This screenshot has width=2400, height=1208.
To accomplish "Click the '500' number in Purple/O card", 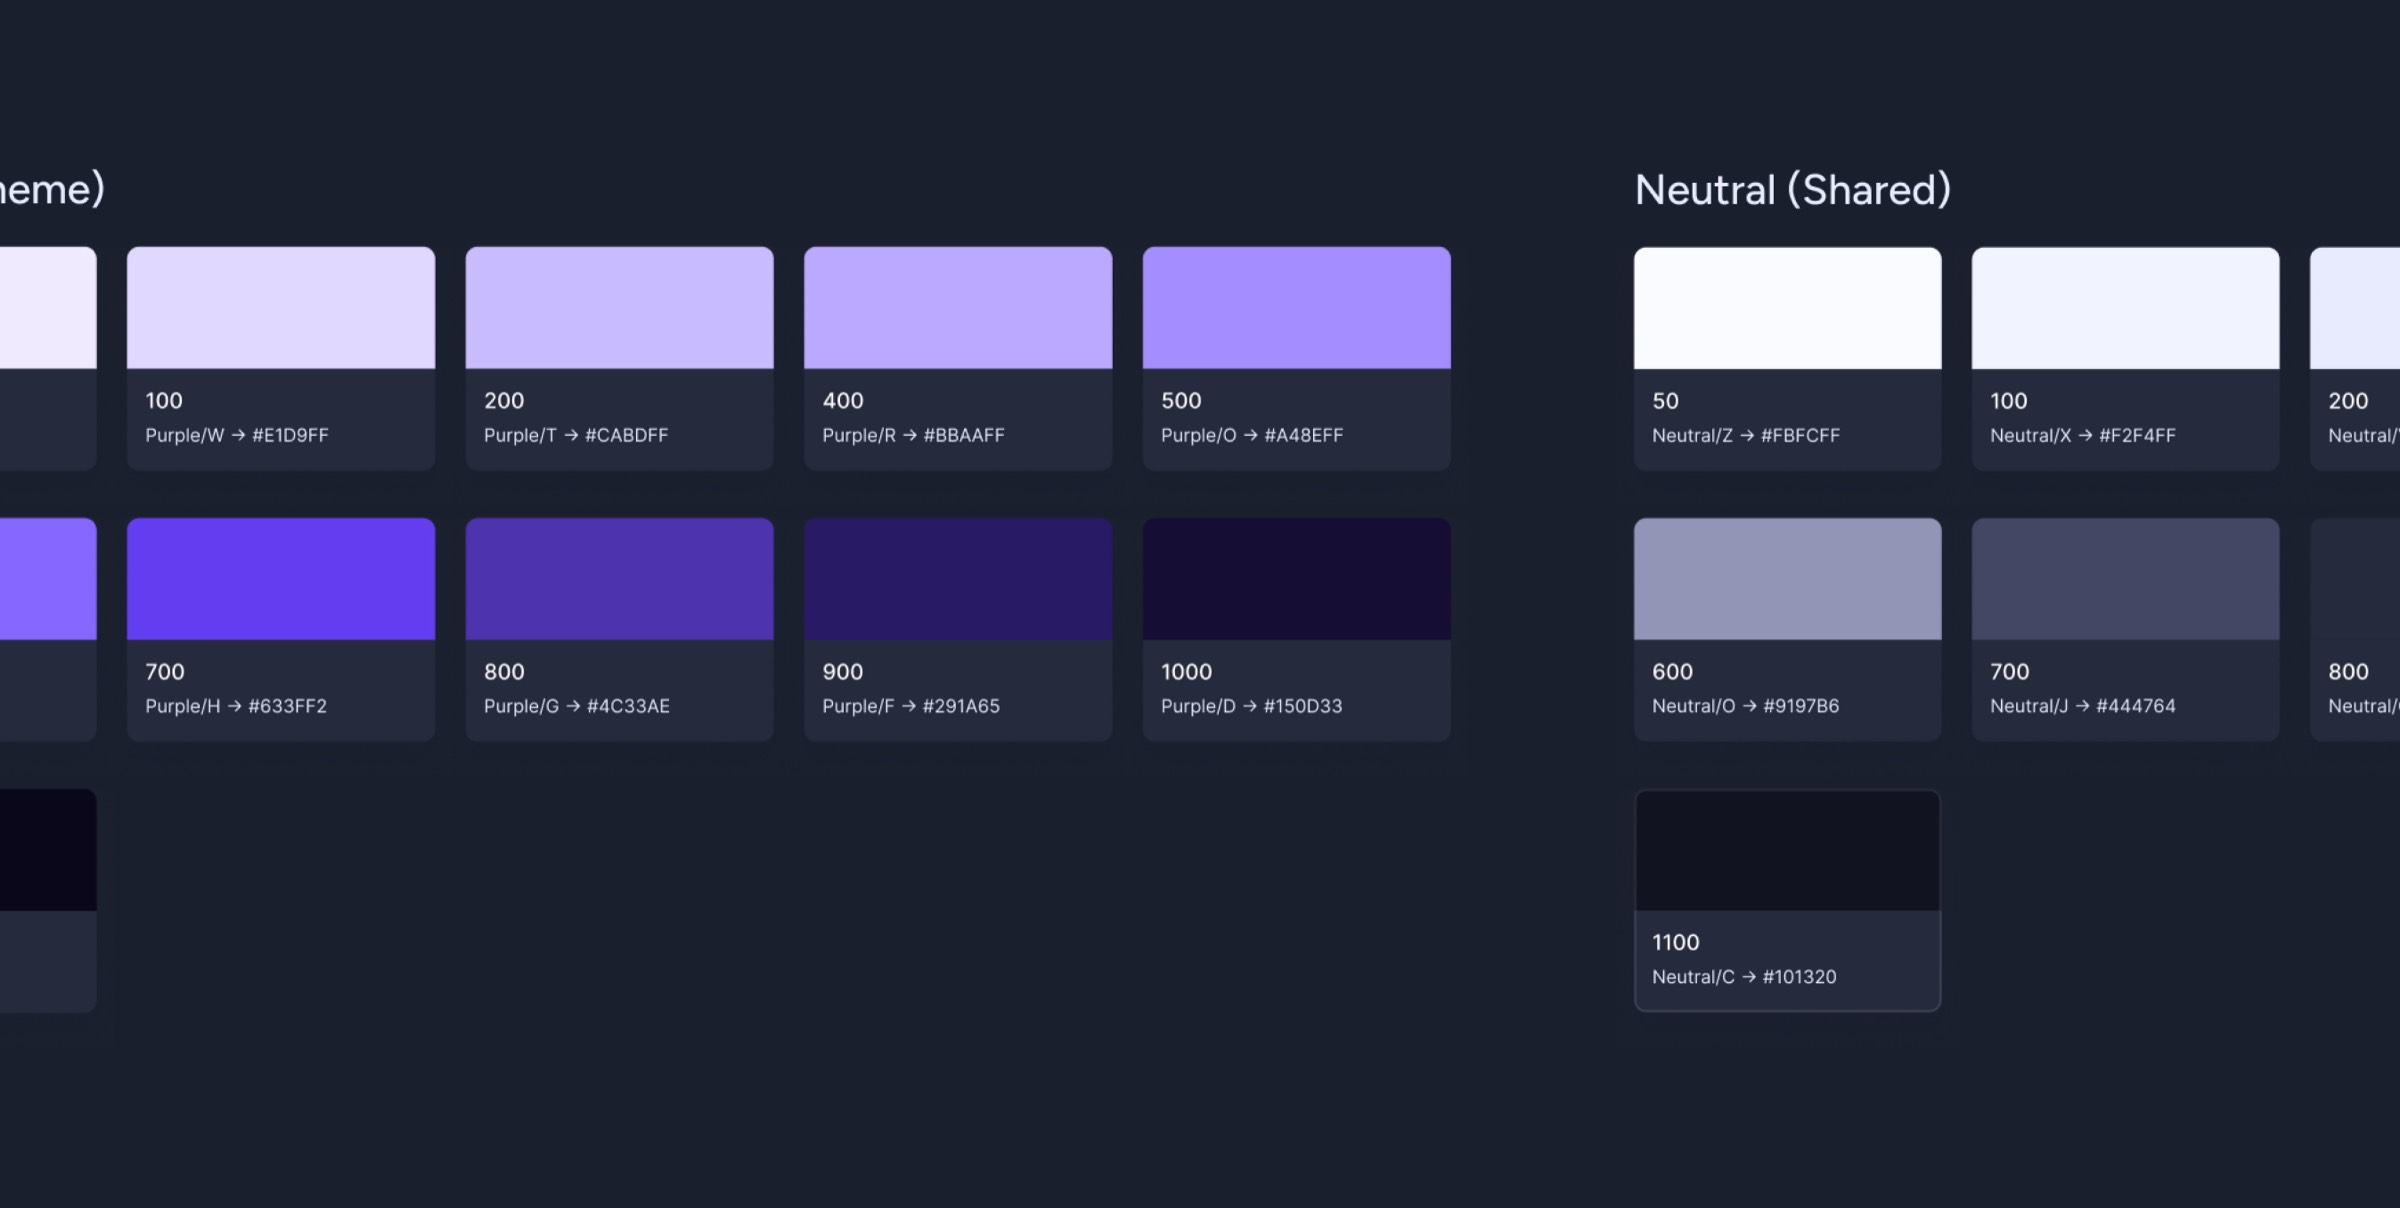I will click(x=1181, y=401).
